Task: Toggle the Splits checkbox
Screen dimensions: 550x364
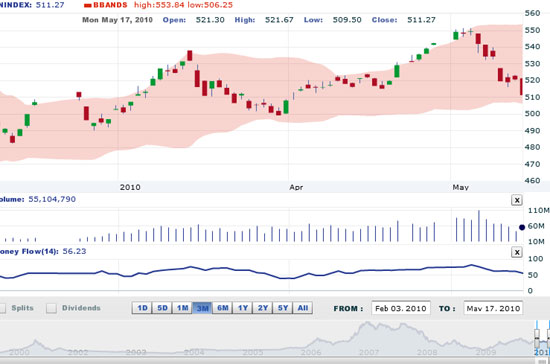Action: 2,308
